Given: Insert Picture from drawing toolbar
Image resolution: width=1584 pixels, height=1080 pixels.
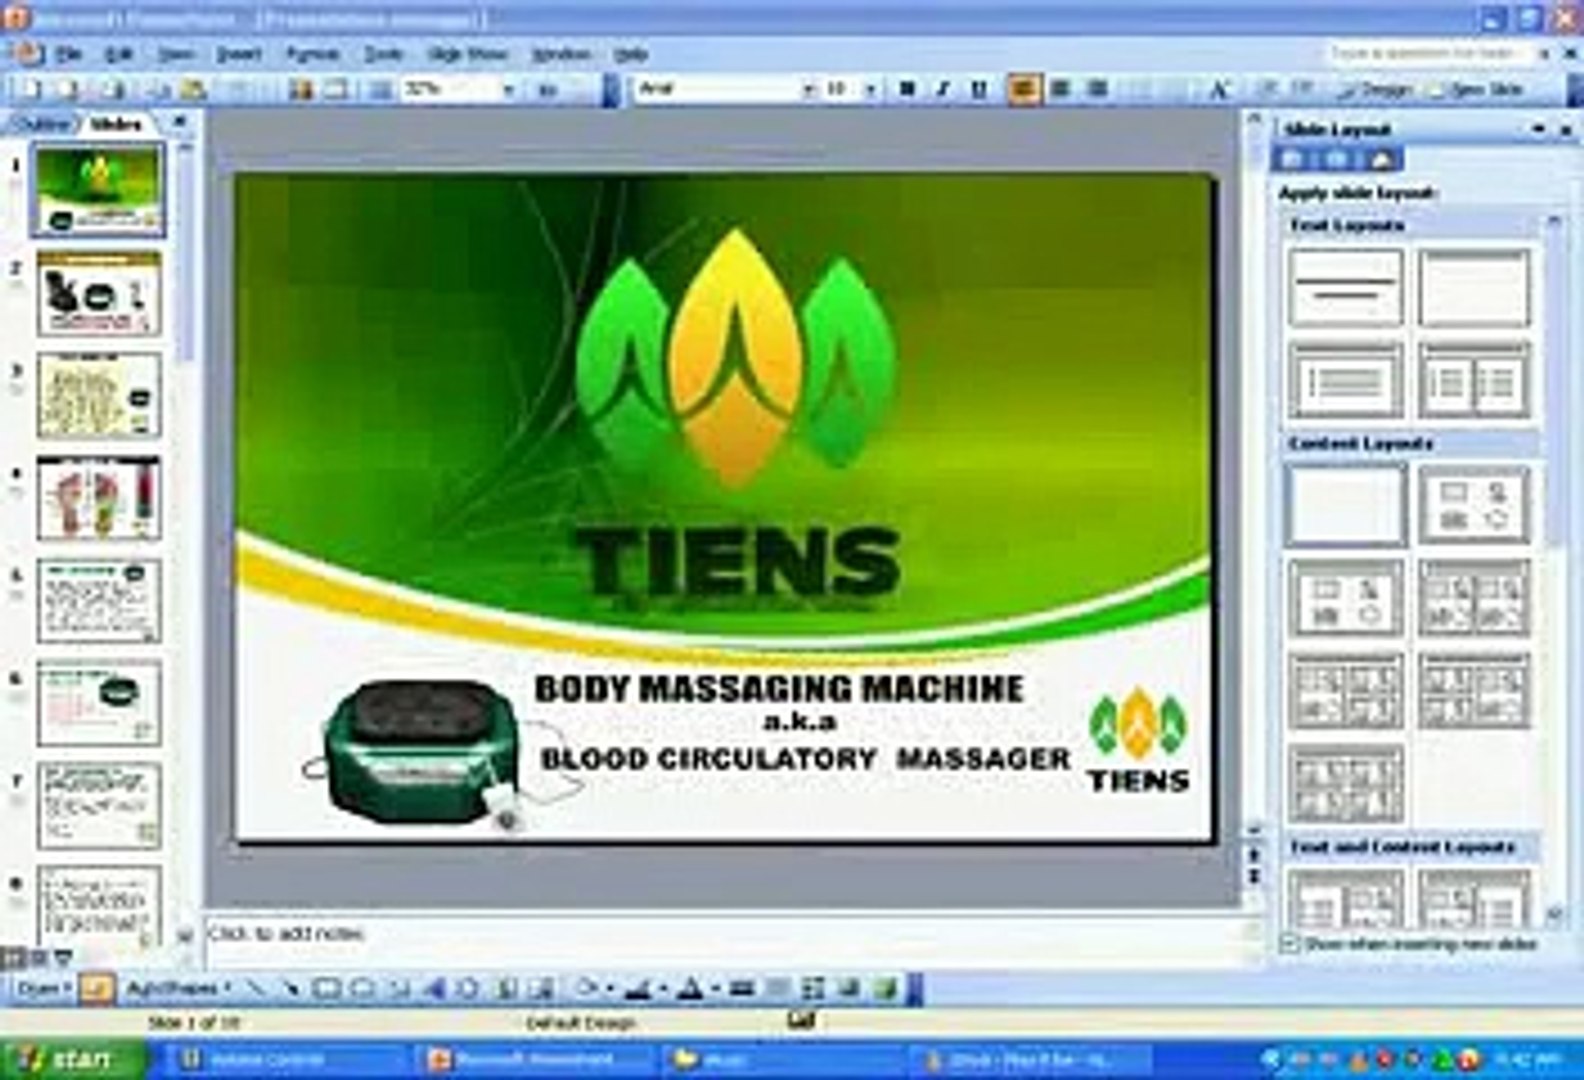Looking at the screenshot, I should point(543,989).
